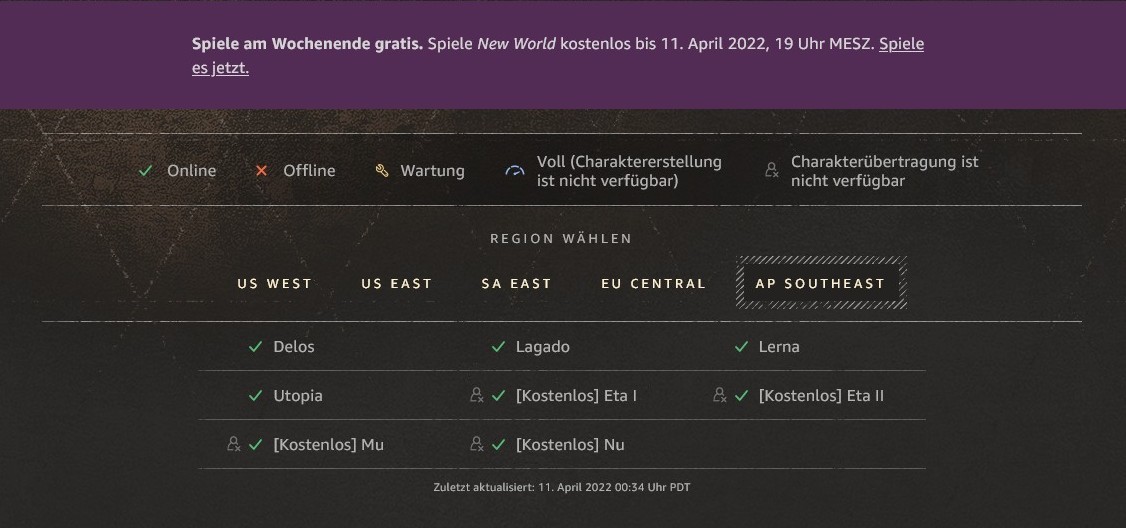The height and width of the screenshot is (528, 1126).
Task: Click the green Online checkmark legend icon
Action: [x=146, y=171]
